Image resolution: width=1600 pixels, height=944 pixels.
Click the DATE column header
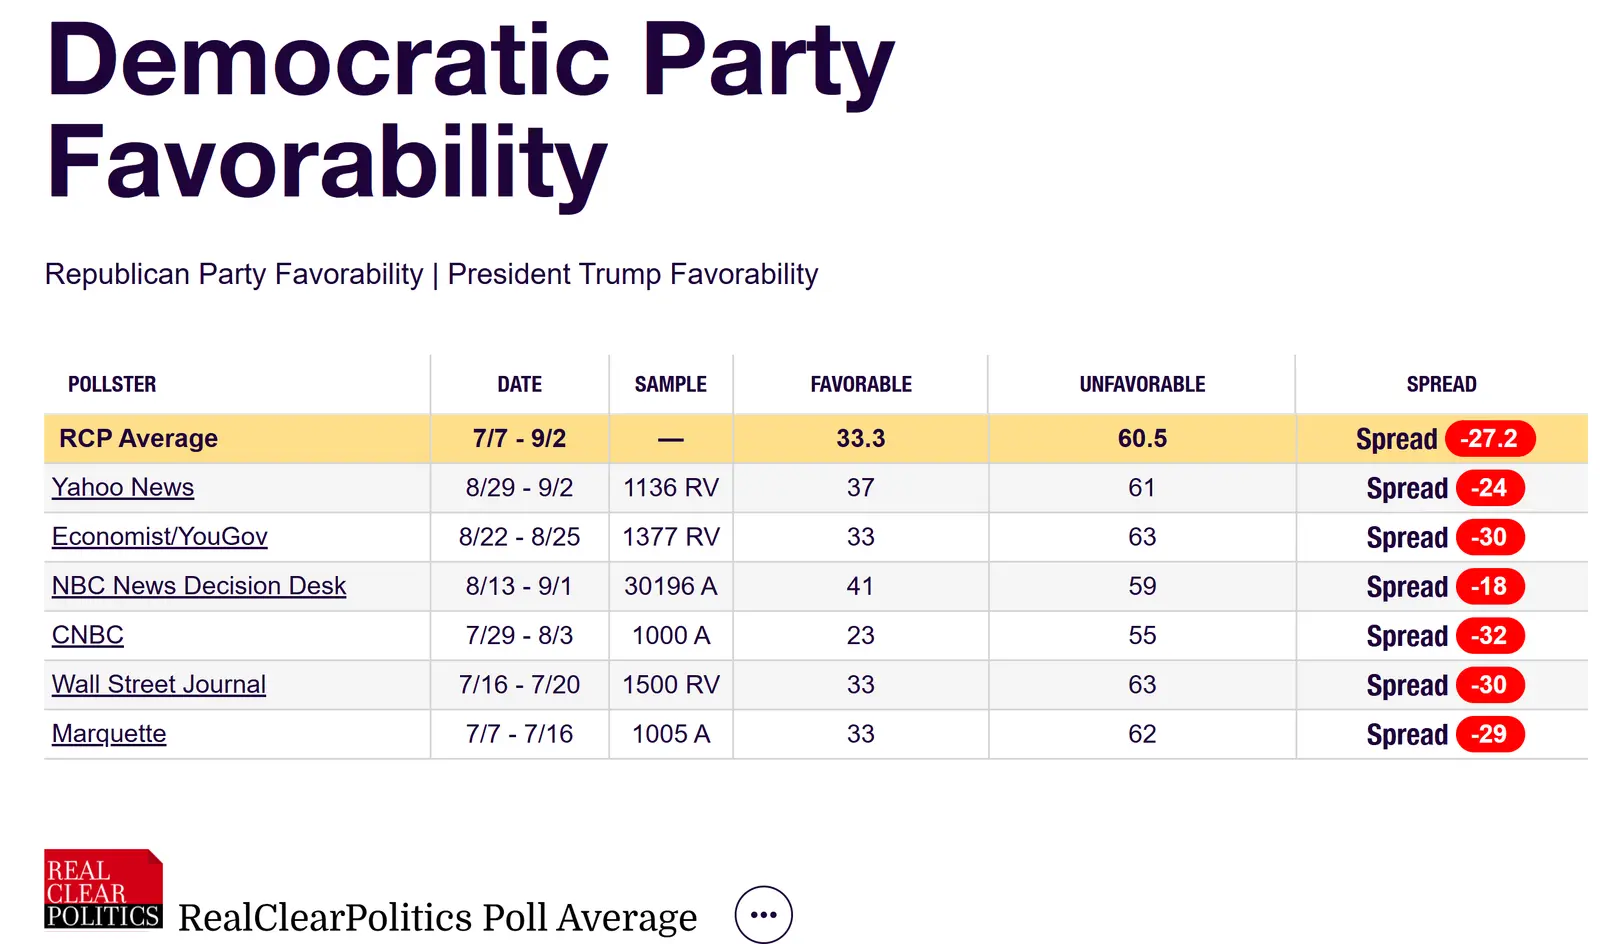tap(520, 384)
